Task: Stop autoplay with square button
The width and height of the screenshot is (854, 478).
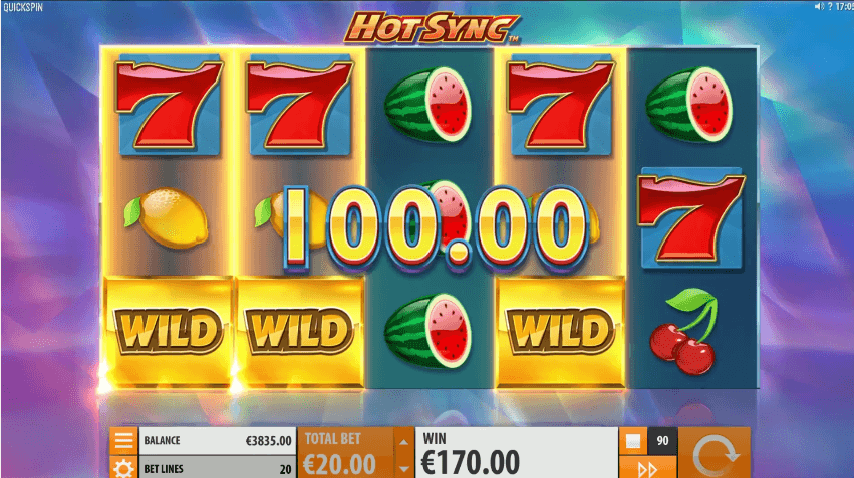Action: pyautogui.click(x=633, y=440)
